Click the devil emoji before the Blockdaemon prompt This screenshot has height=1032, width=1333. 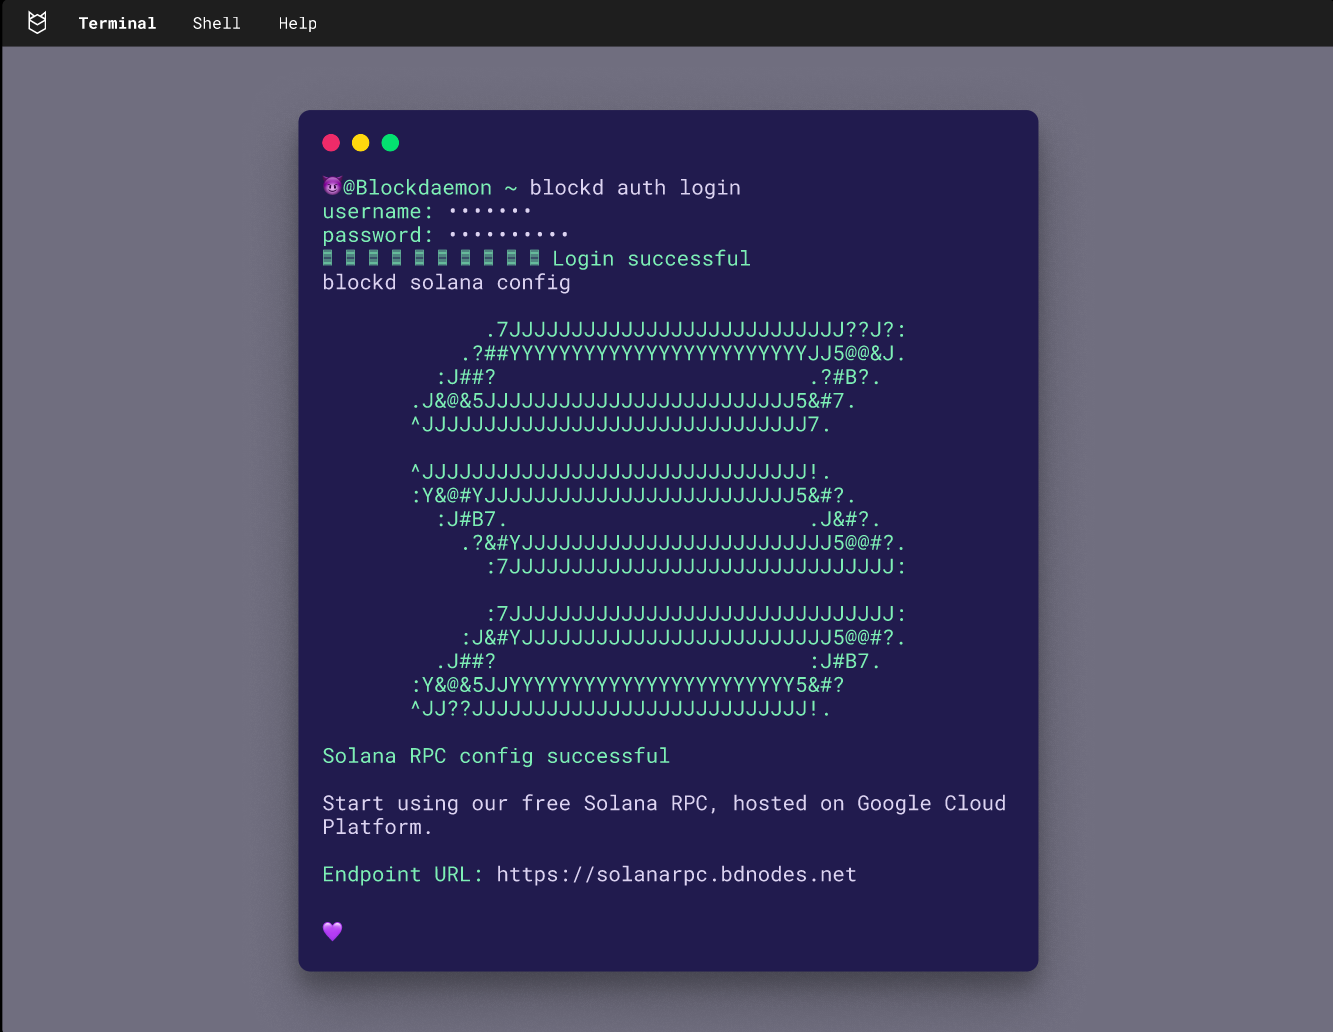tap(331, 186)
